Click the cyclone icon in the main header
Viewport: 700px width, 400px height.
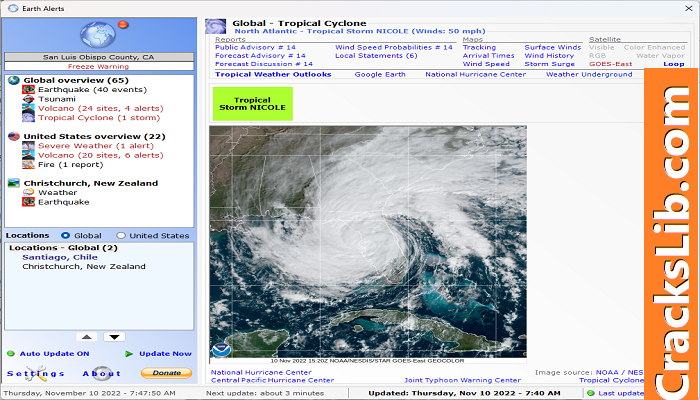216,26
